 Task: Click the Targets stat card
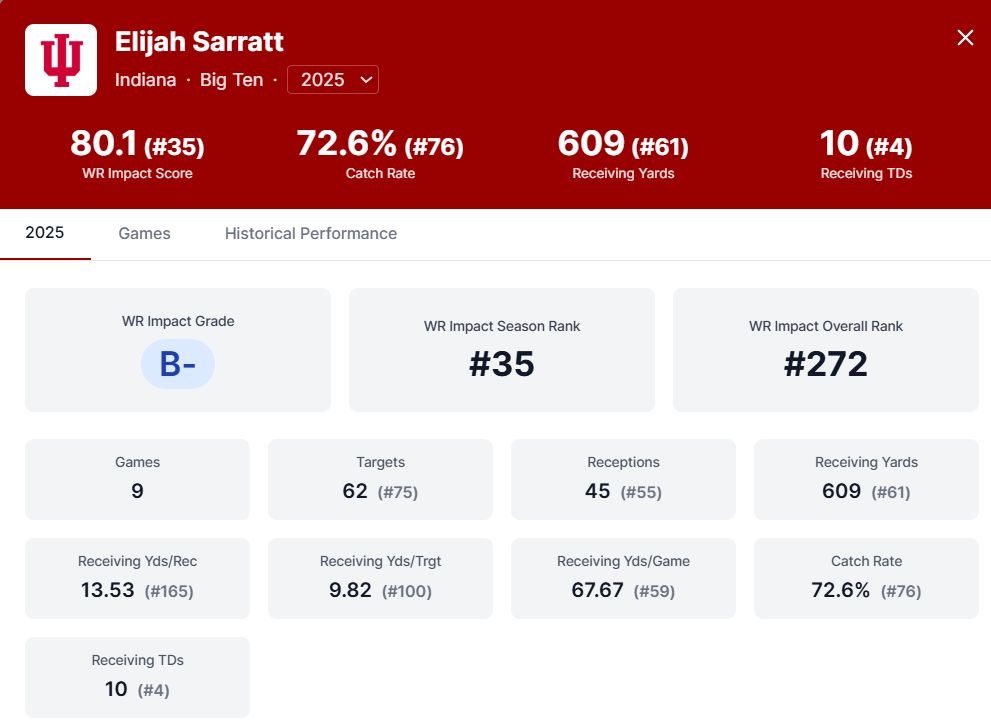pos(380,479)
